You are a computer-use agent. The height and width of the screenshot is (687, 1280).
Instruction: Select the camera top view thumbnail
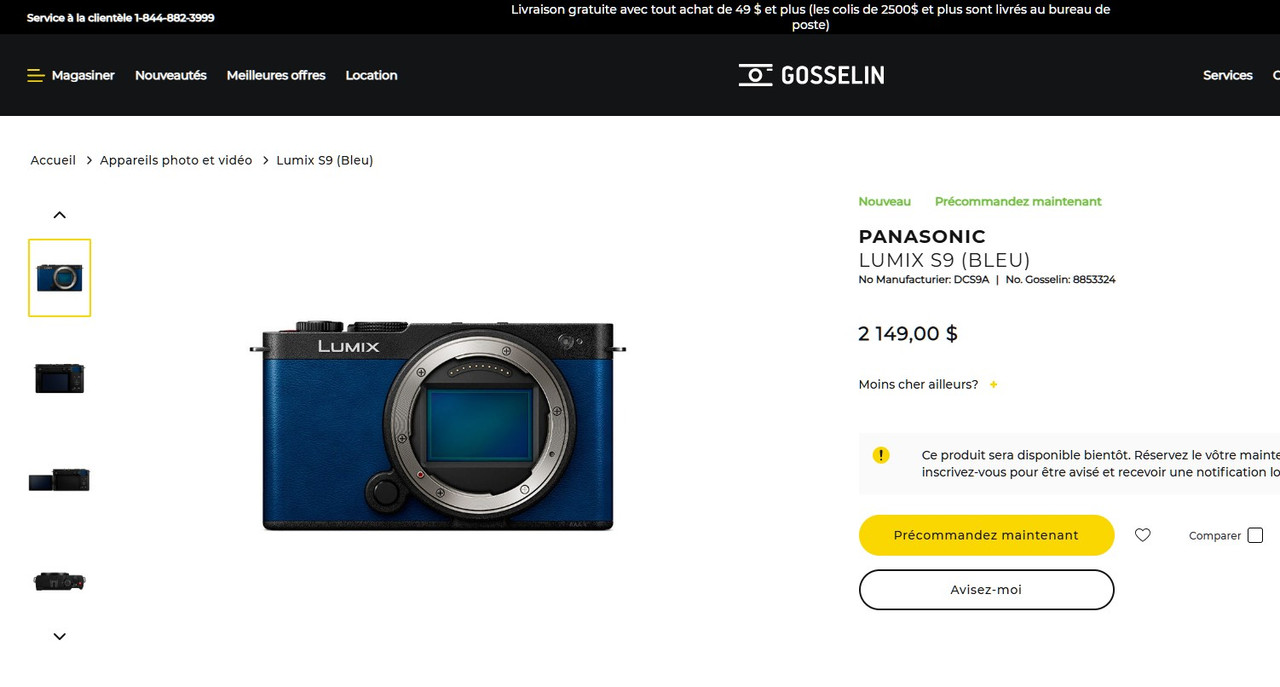(60, 580)
